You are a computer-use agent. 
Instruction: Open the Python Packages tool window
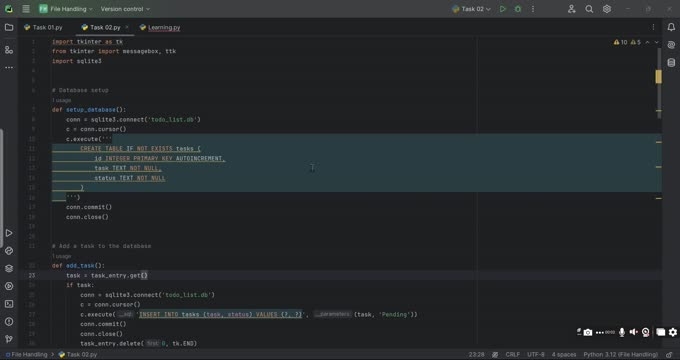[9, 268]
